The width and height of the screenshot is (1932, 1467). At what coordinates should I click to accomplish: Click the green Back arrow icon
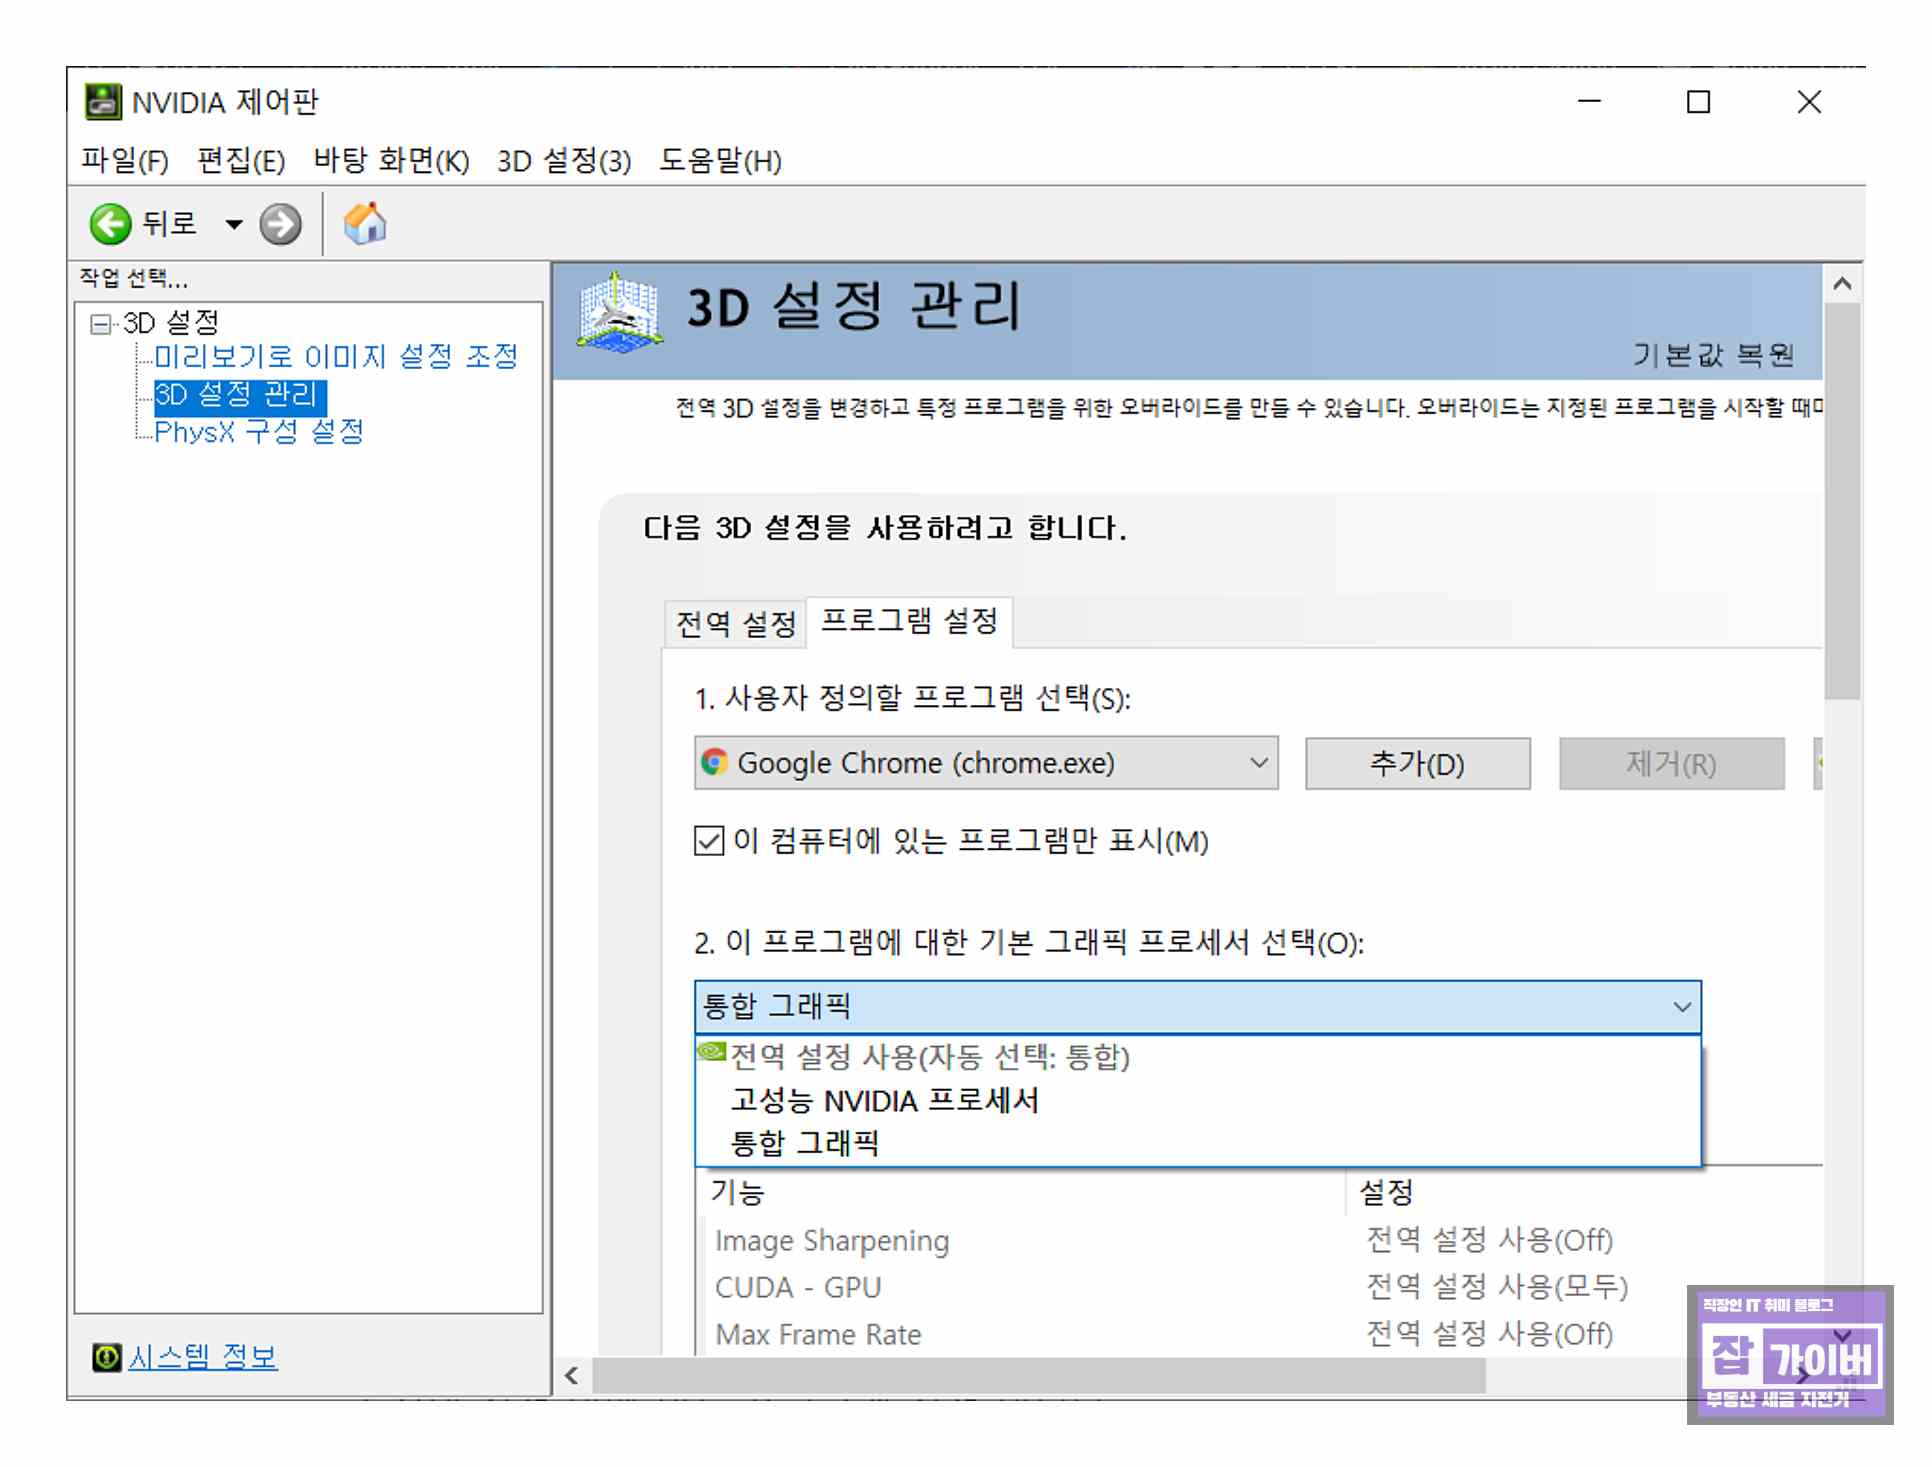(x=110, y=224)
